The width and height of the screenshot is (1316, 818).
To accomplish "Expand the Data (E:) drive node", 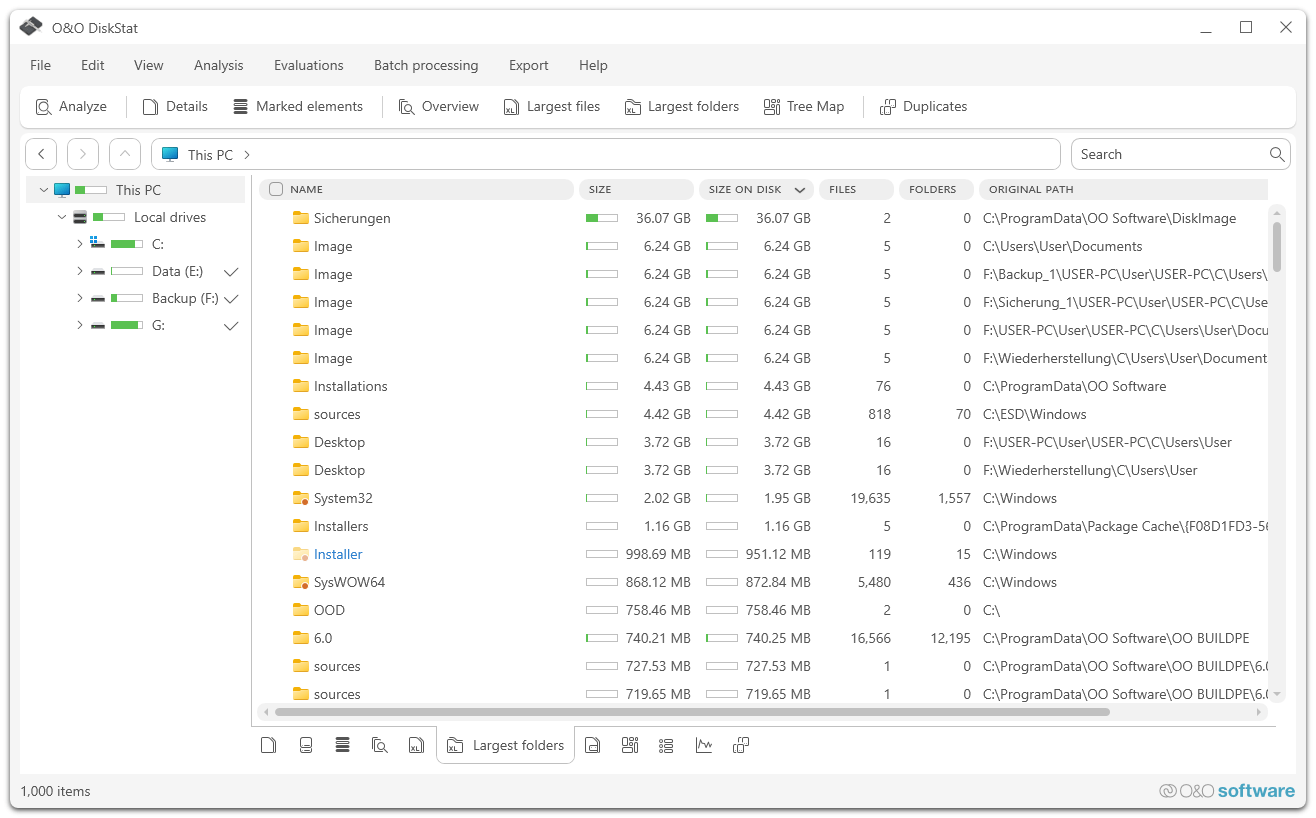I will coord(80,271).
